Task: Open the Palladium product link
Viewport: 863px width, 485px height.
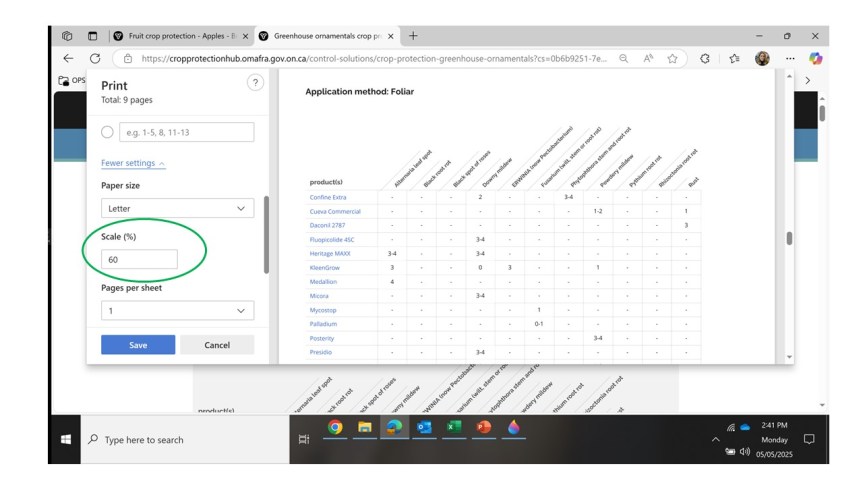Action: (323, 324)
